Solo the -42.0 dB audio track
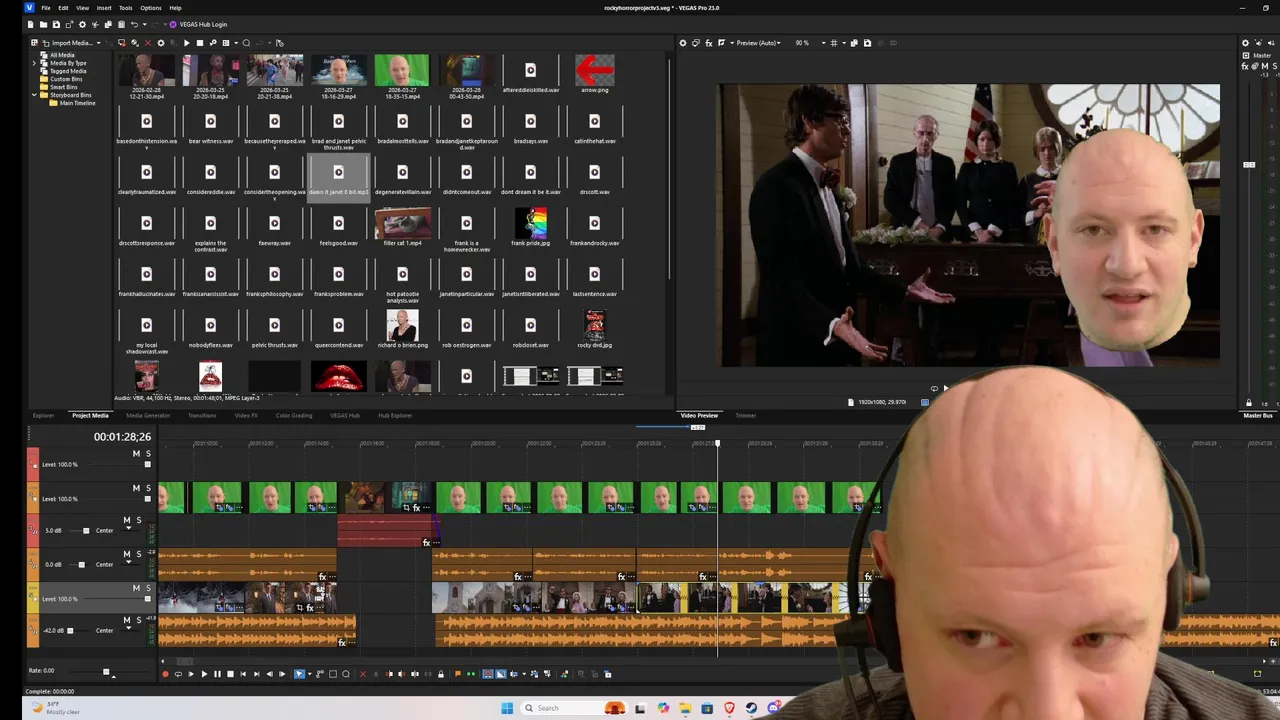This screenshot has height=720, width=1280. point(139,620)
